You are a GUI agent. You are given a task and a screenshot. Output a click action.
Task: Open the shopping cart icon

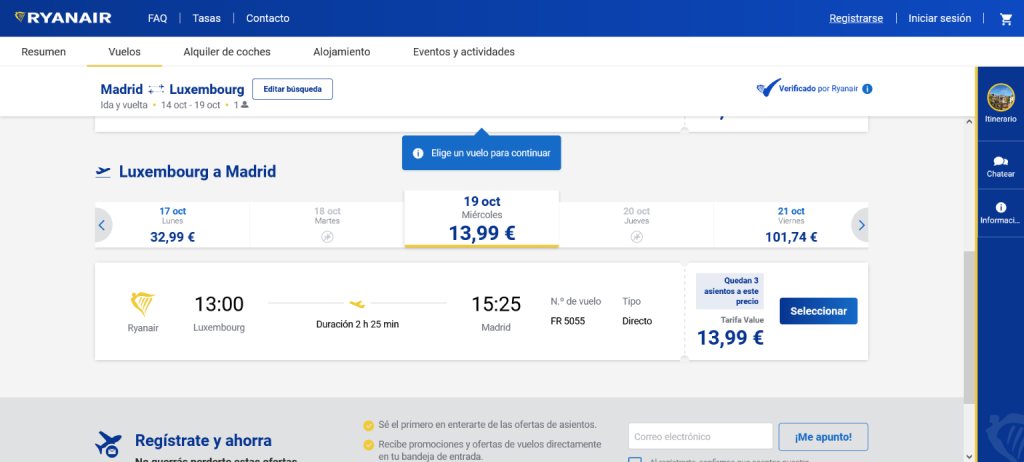(x=1006, y=18)
